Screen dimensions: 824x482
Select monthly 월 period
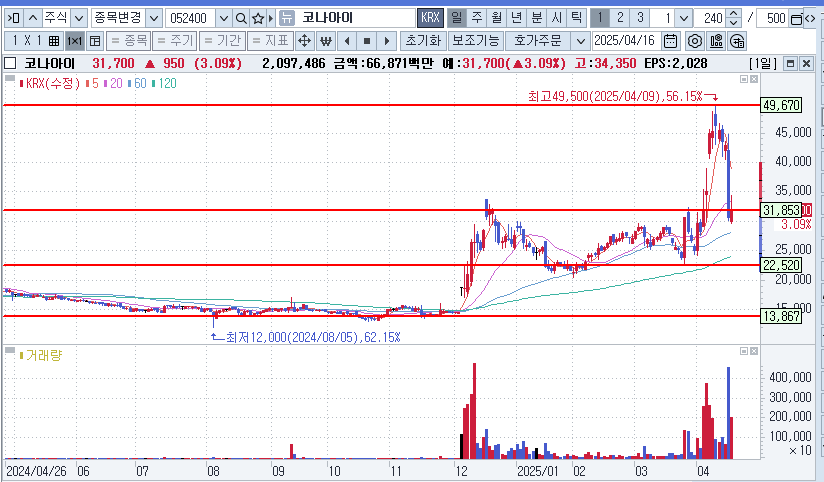tap(497, 18)
